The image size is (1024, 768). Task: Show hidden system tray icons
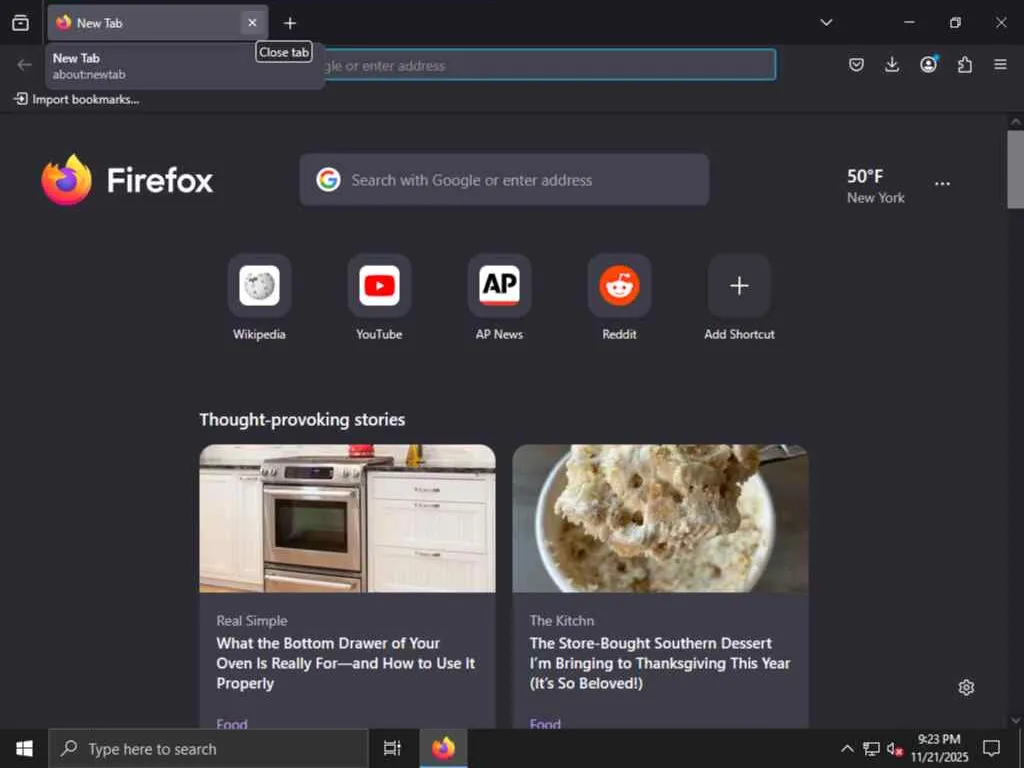(847, 748)
